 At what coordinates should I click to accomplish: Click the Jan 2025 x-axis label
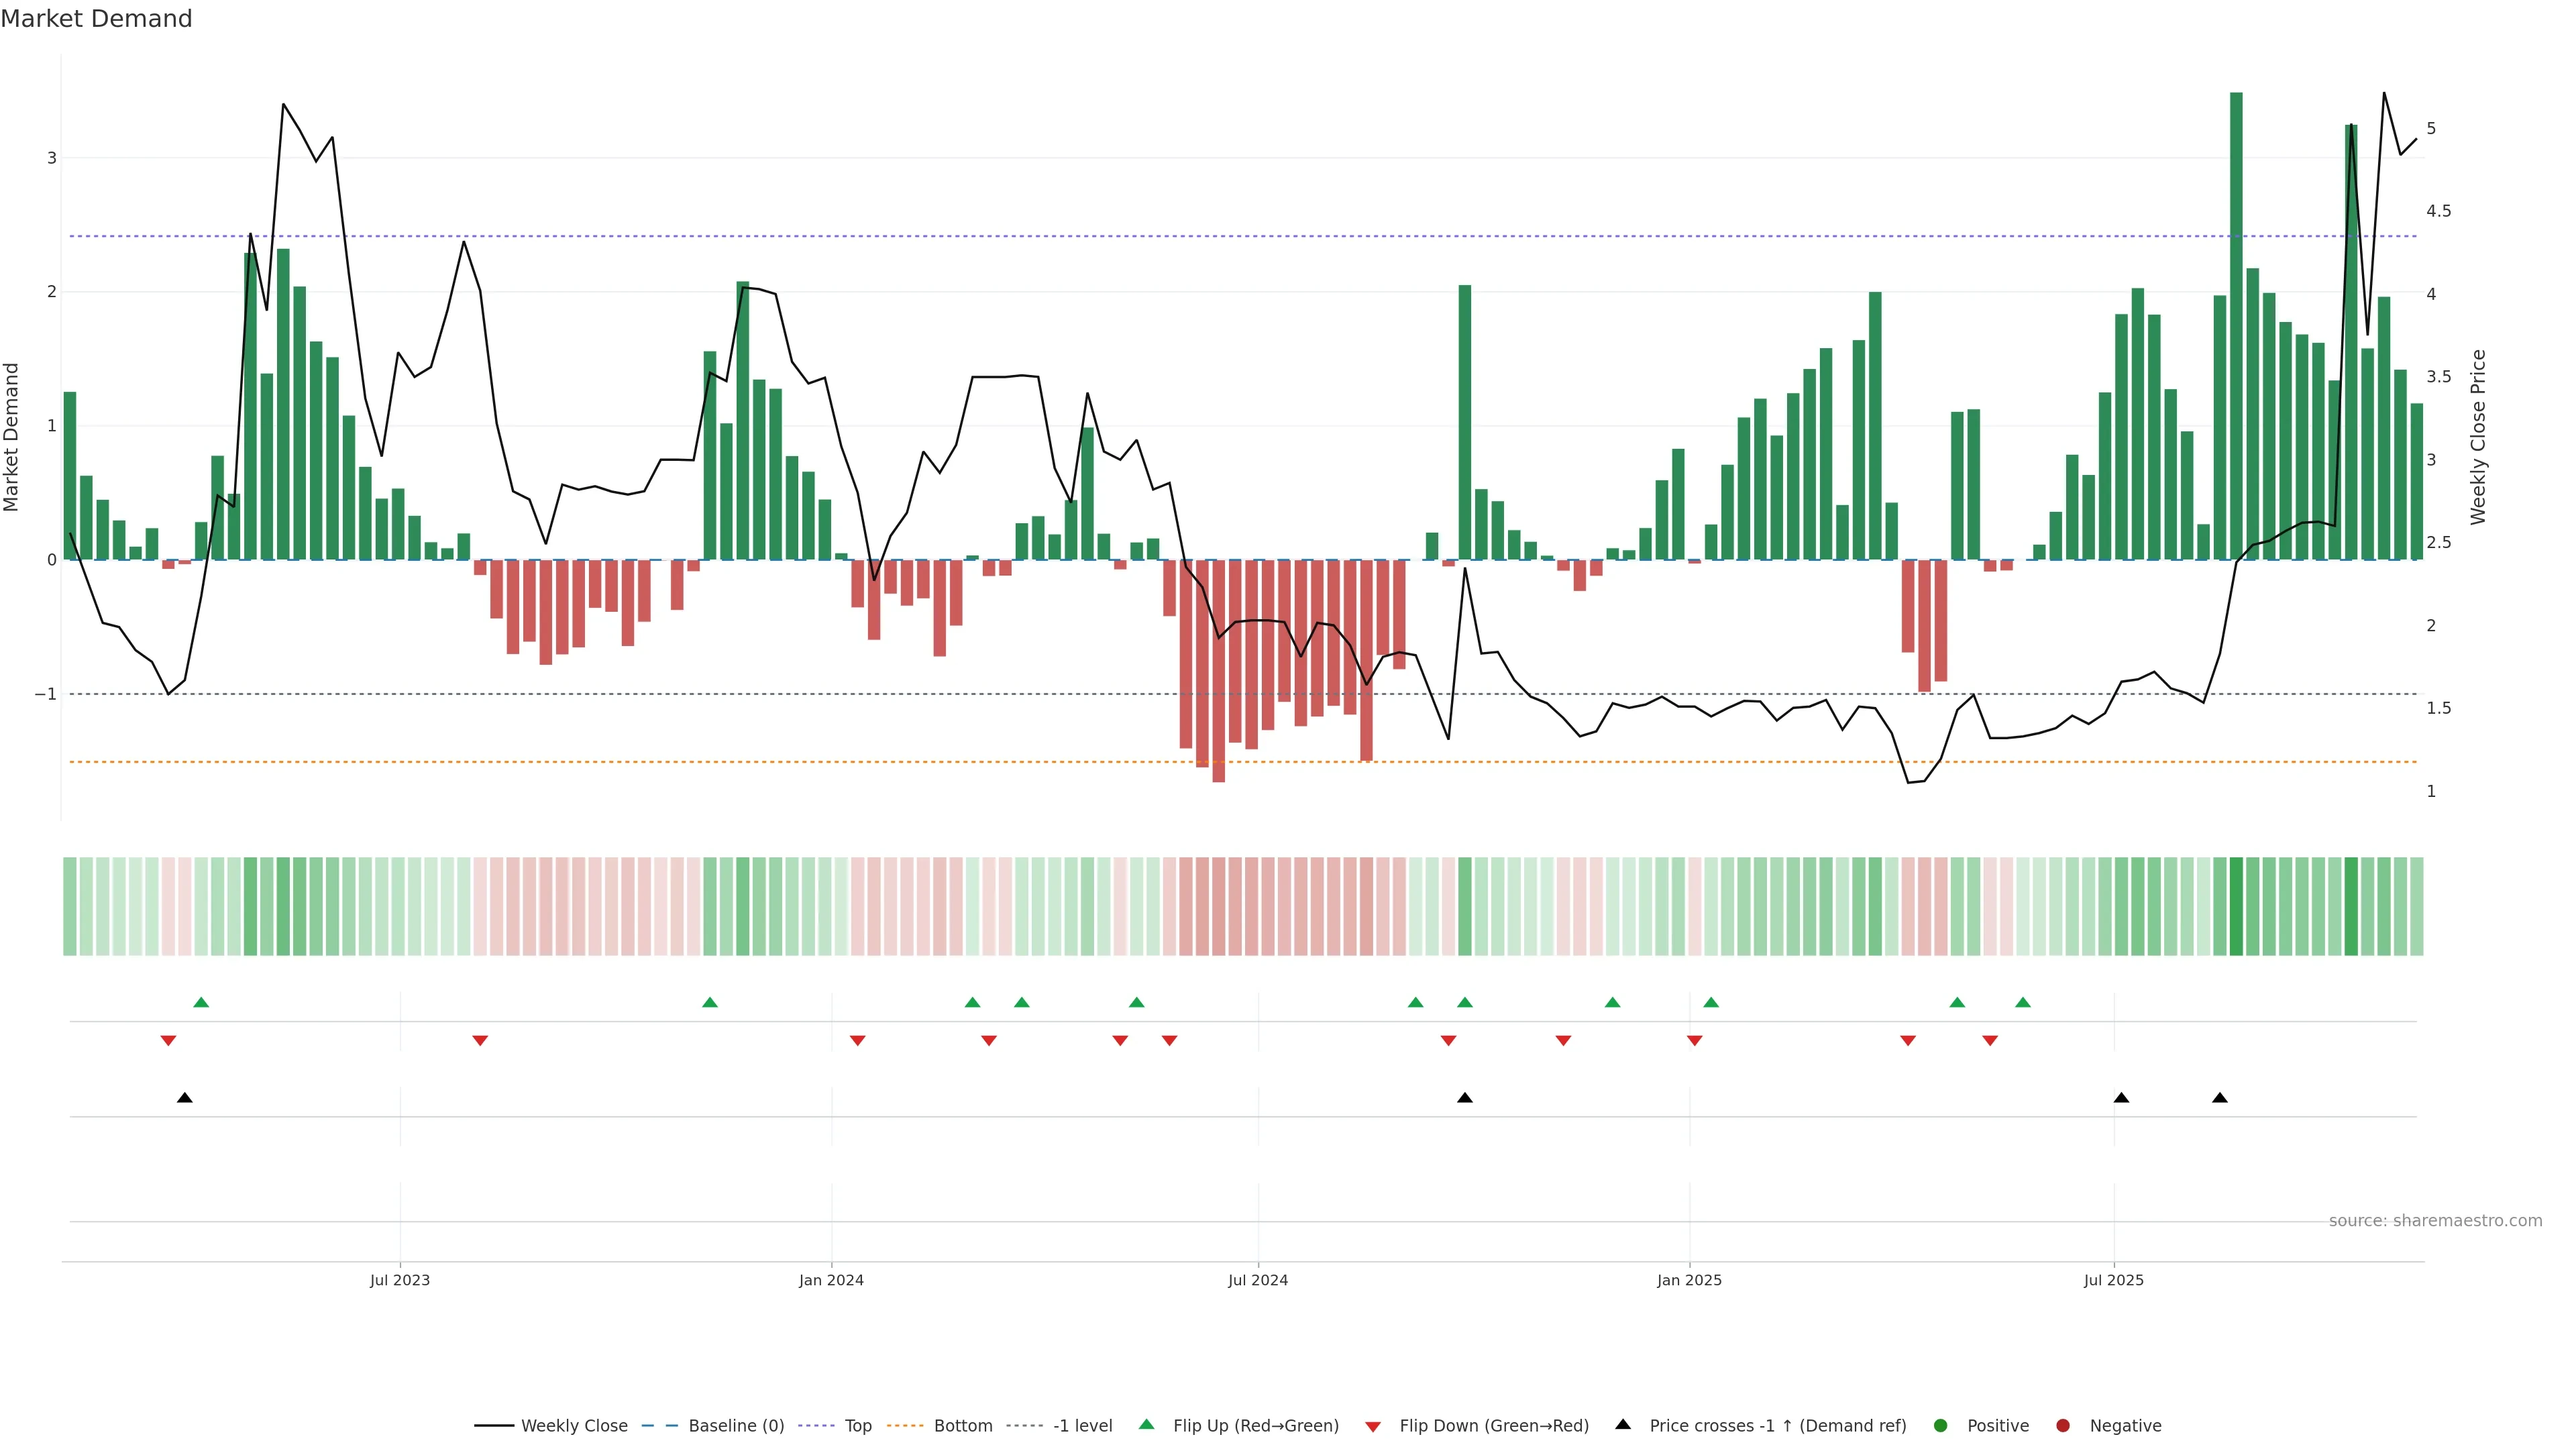pyautogui.click(x=1689, y=1280)
